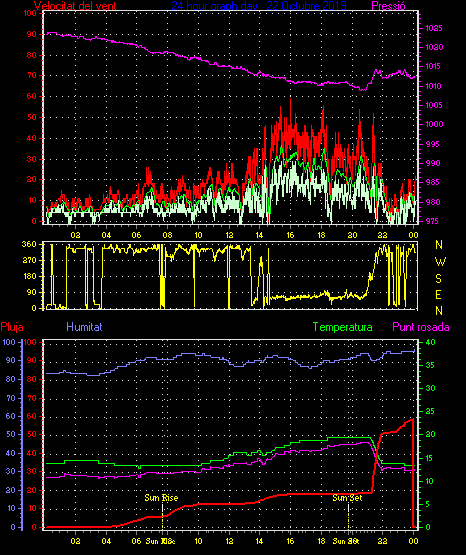The width and height of the screenshot is (466, 555).
Task: Click the bottom 'N' compass letter
Action: (x=439, y=311)
